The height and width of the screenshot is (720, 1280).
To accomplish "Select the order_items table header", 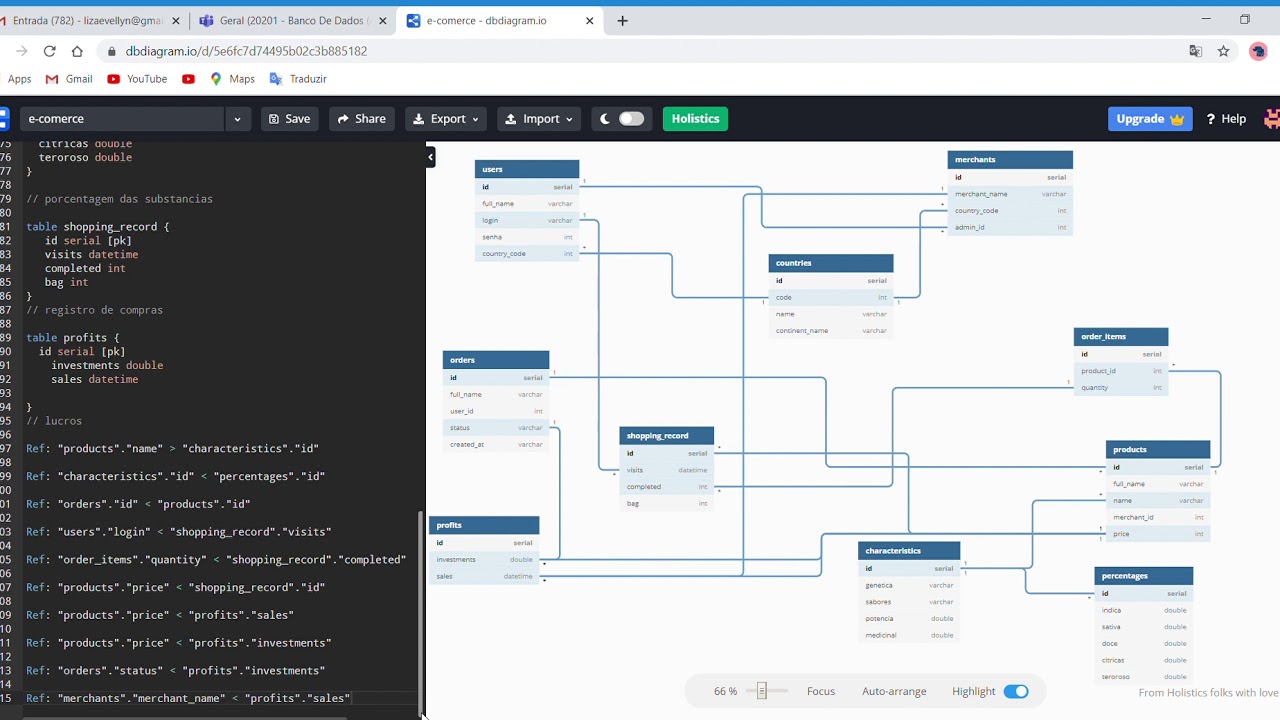I will [1121, 337].
